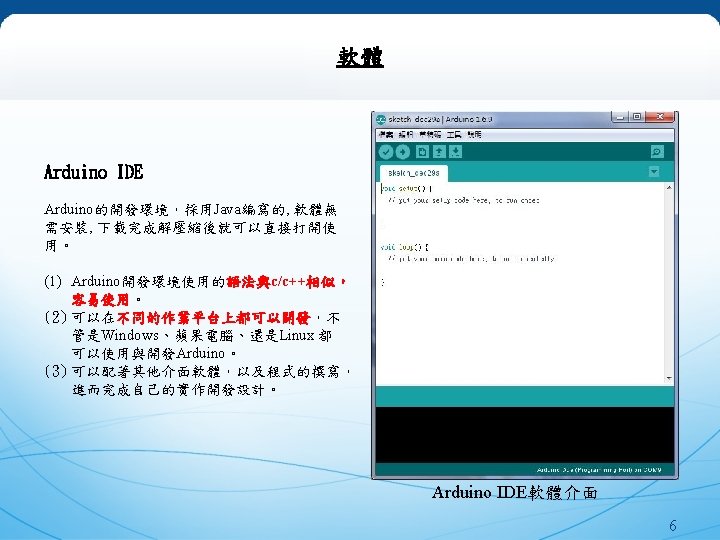Open the File (檔案) menu
This screenshot has width=720, height=540.
point(386,135)
